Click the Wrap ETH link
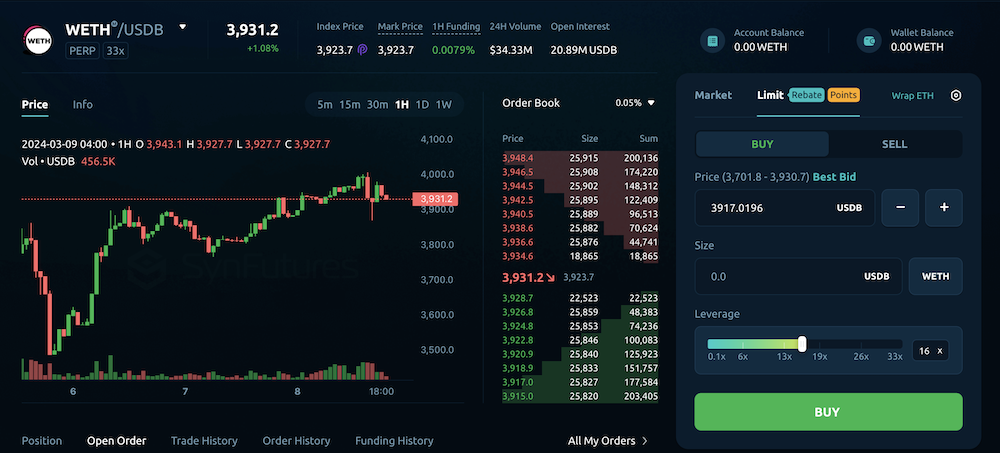 coord(913,96)
